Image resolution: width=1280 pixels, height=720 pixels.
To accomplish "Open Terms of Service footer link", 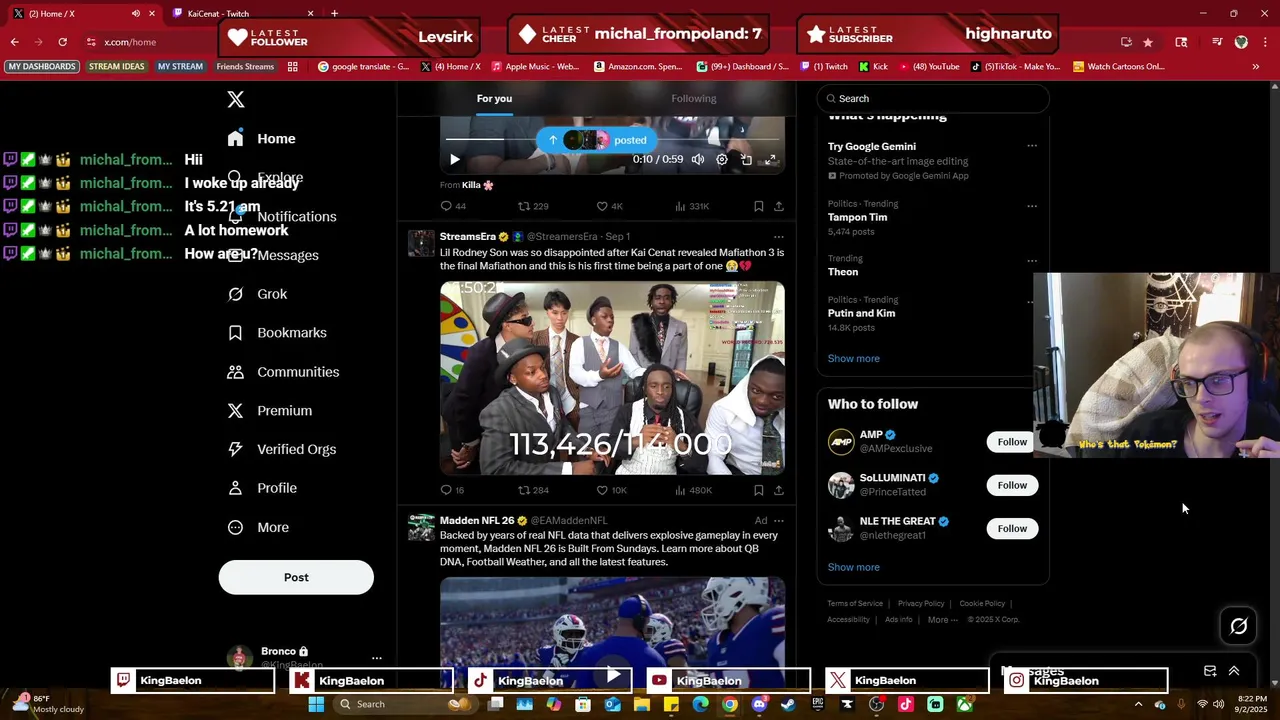I will click(855, 604).
